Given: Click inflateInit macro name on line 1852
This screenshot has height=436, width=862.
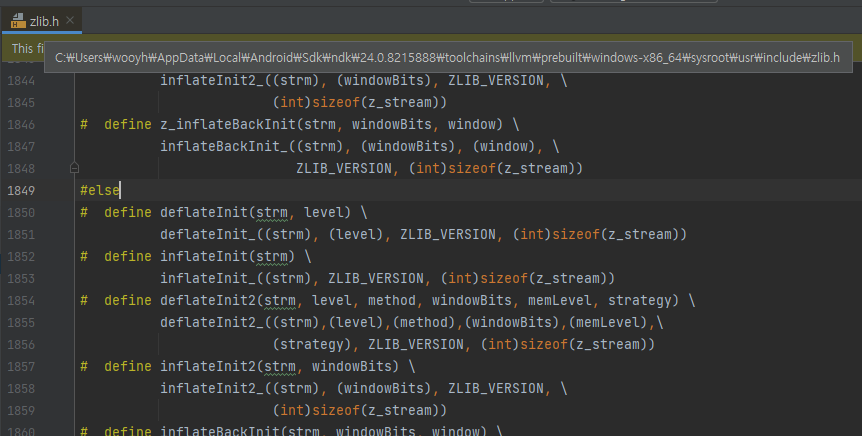Looking at the screenshot, I should click(205, 256).
